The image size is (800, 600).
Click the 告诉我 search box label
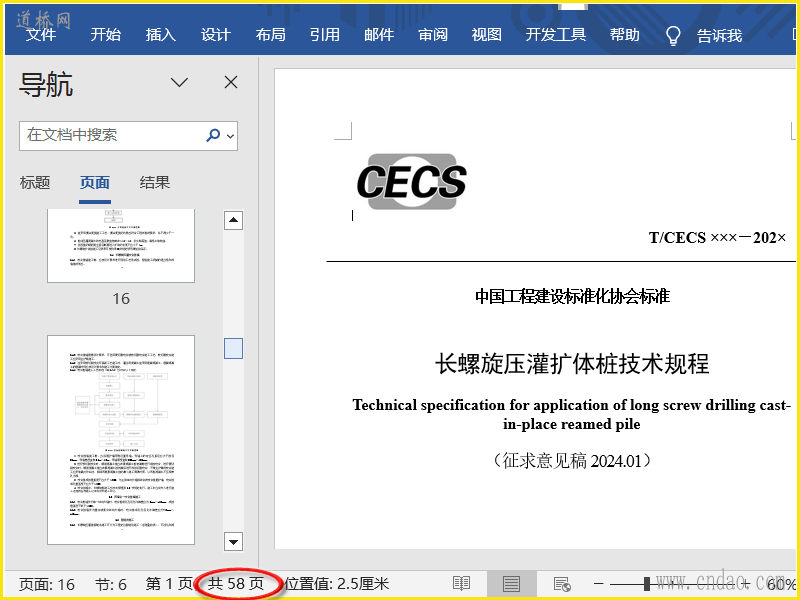719,36
